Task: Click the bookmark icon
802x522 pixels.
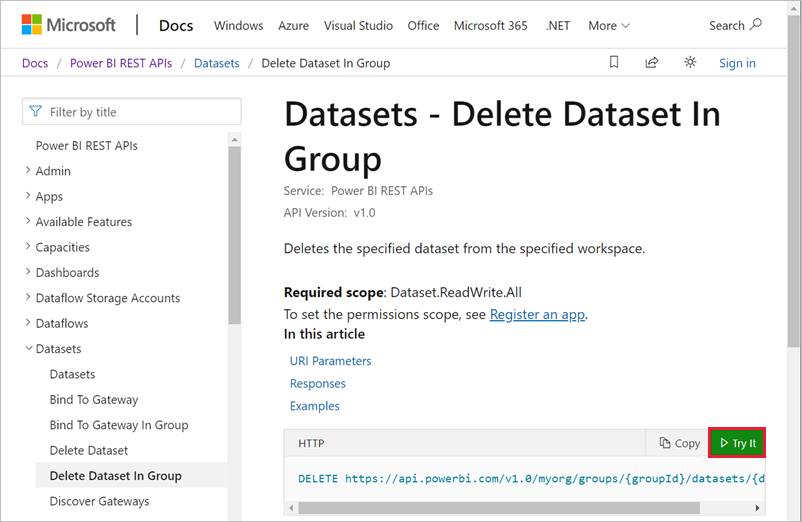Action: coord(614,63)
